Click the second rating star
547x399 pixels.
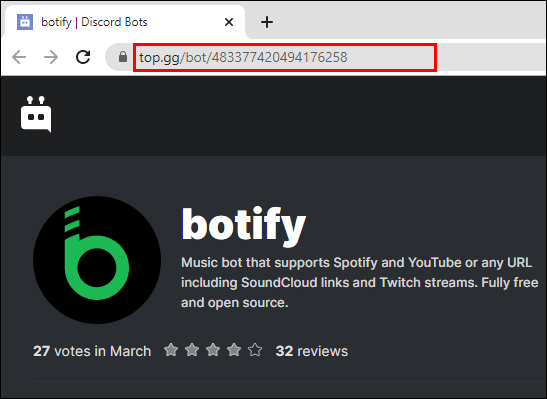coord(192,350)
